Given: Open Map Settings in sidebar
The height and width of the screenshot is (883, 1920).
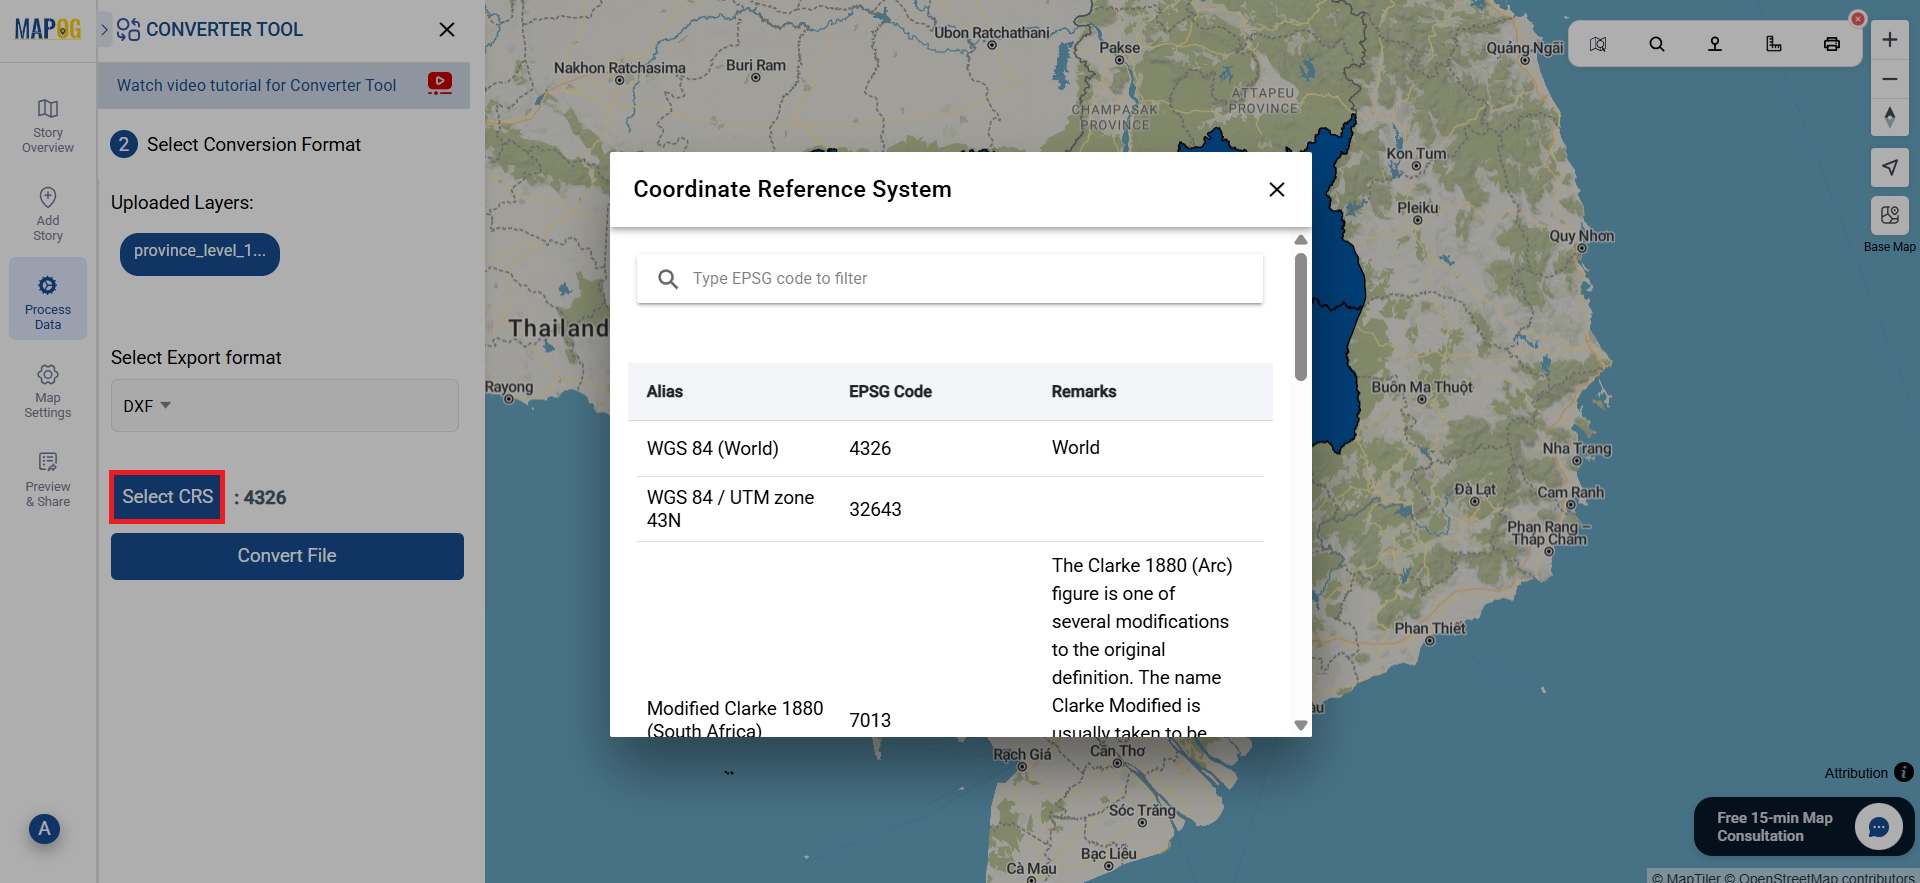Looking at the screenshot, I should (48, 390).
